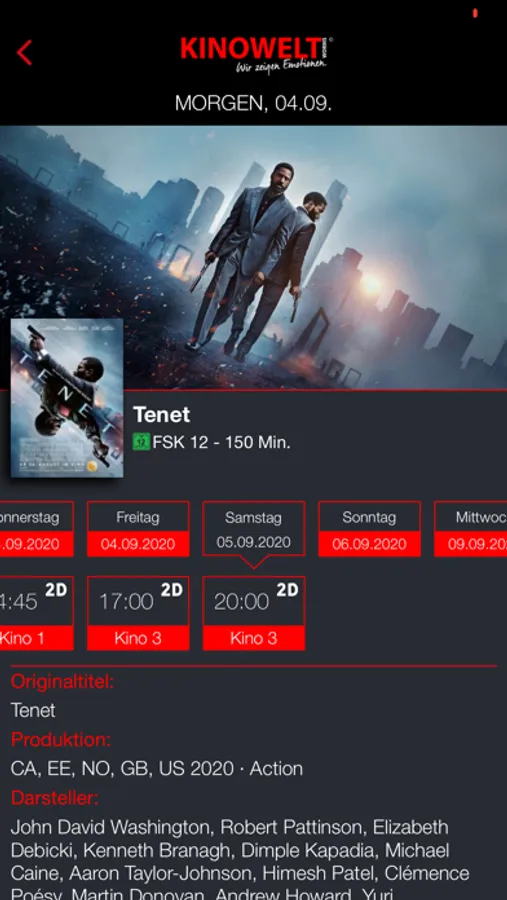
Task: Tap the Kino 3 label under 20:00
Action: pyautogui.click(x=254, y=638)
